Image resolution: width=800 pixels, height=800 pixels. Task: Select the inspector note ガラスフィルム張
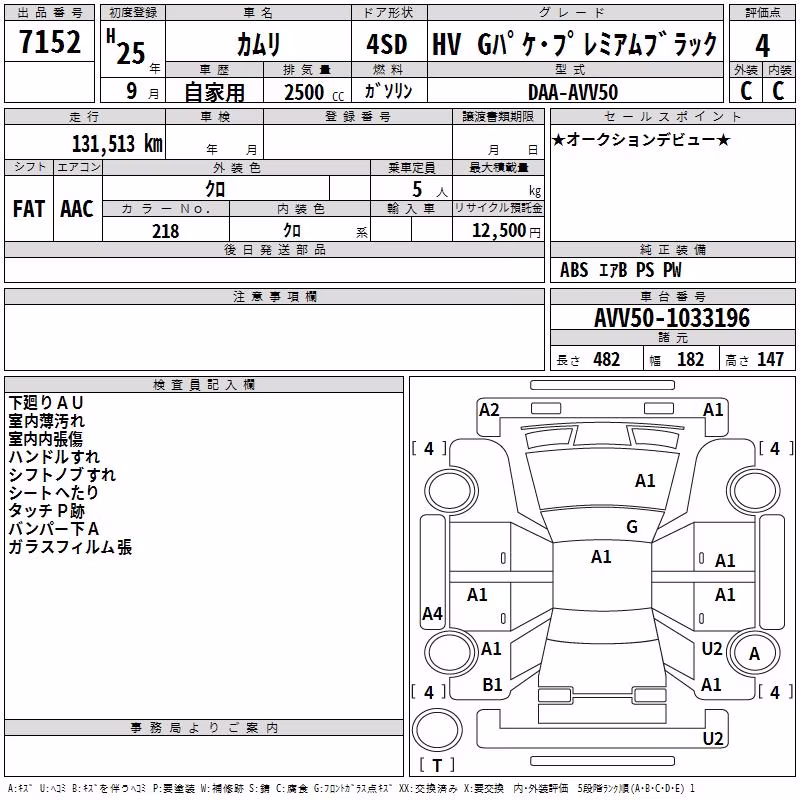70,547
